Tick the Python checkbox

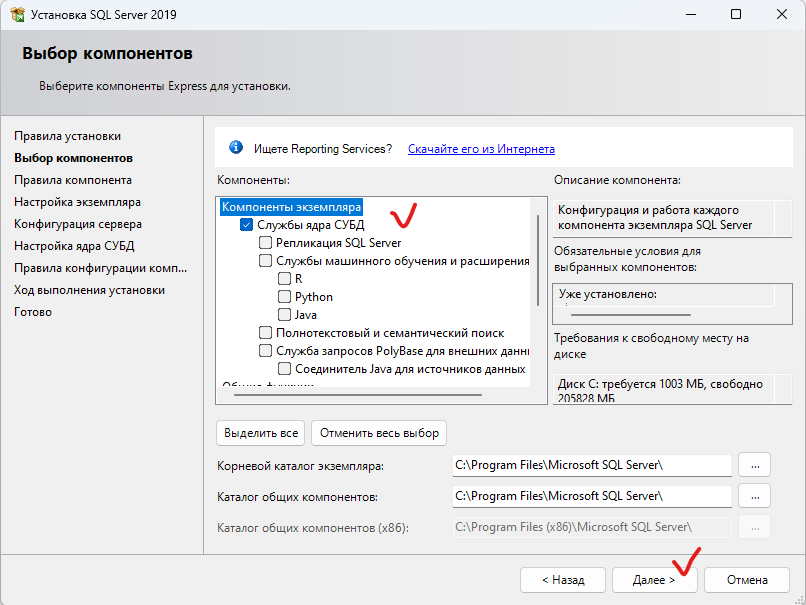tap(284, 297)
